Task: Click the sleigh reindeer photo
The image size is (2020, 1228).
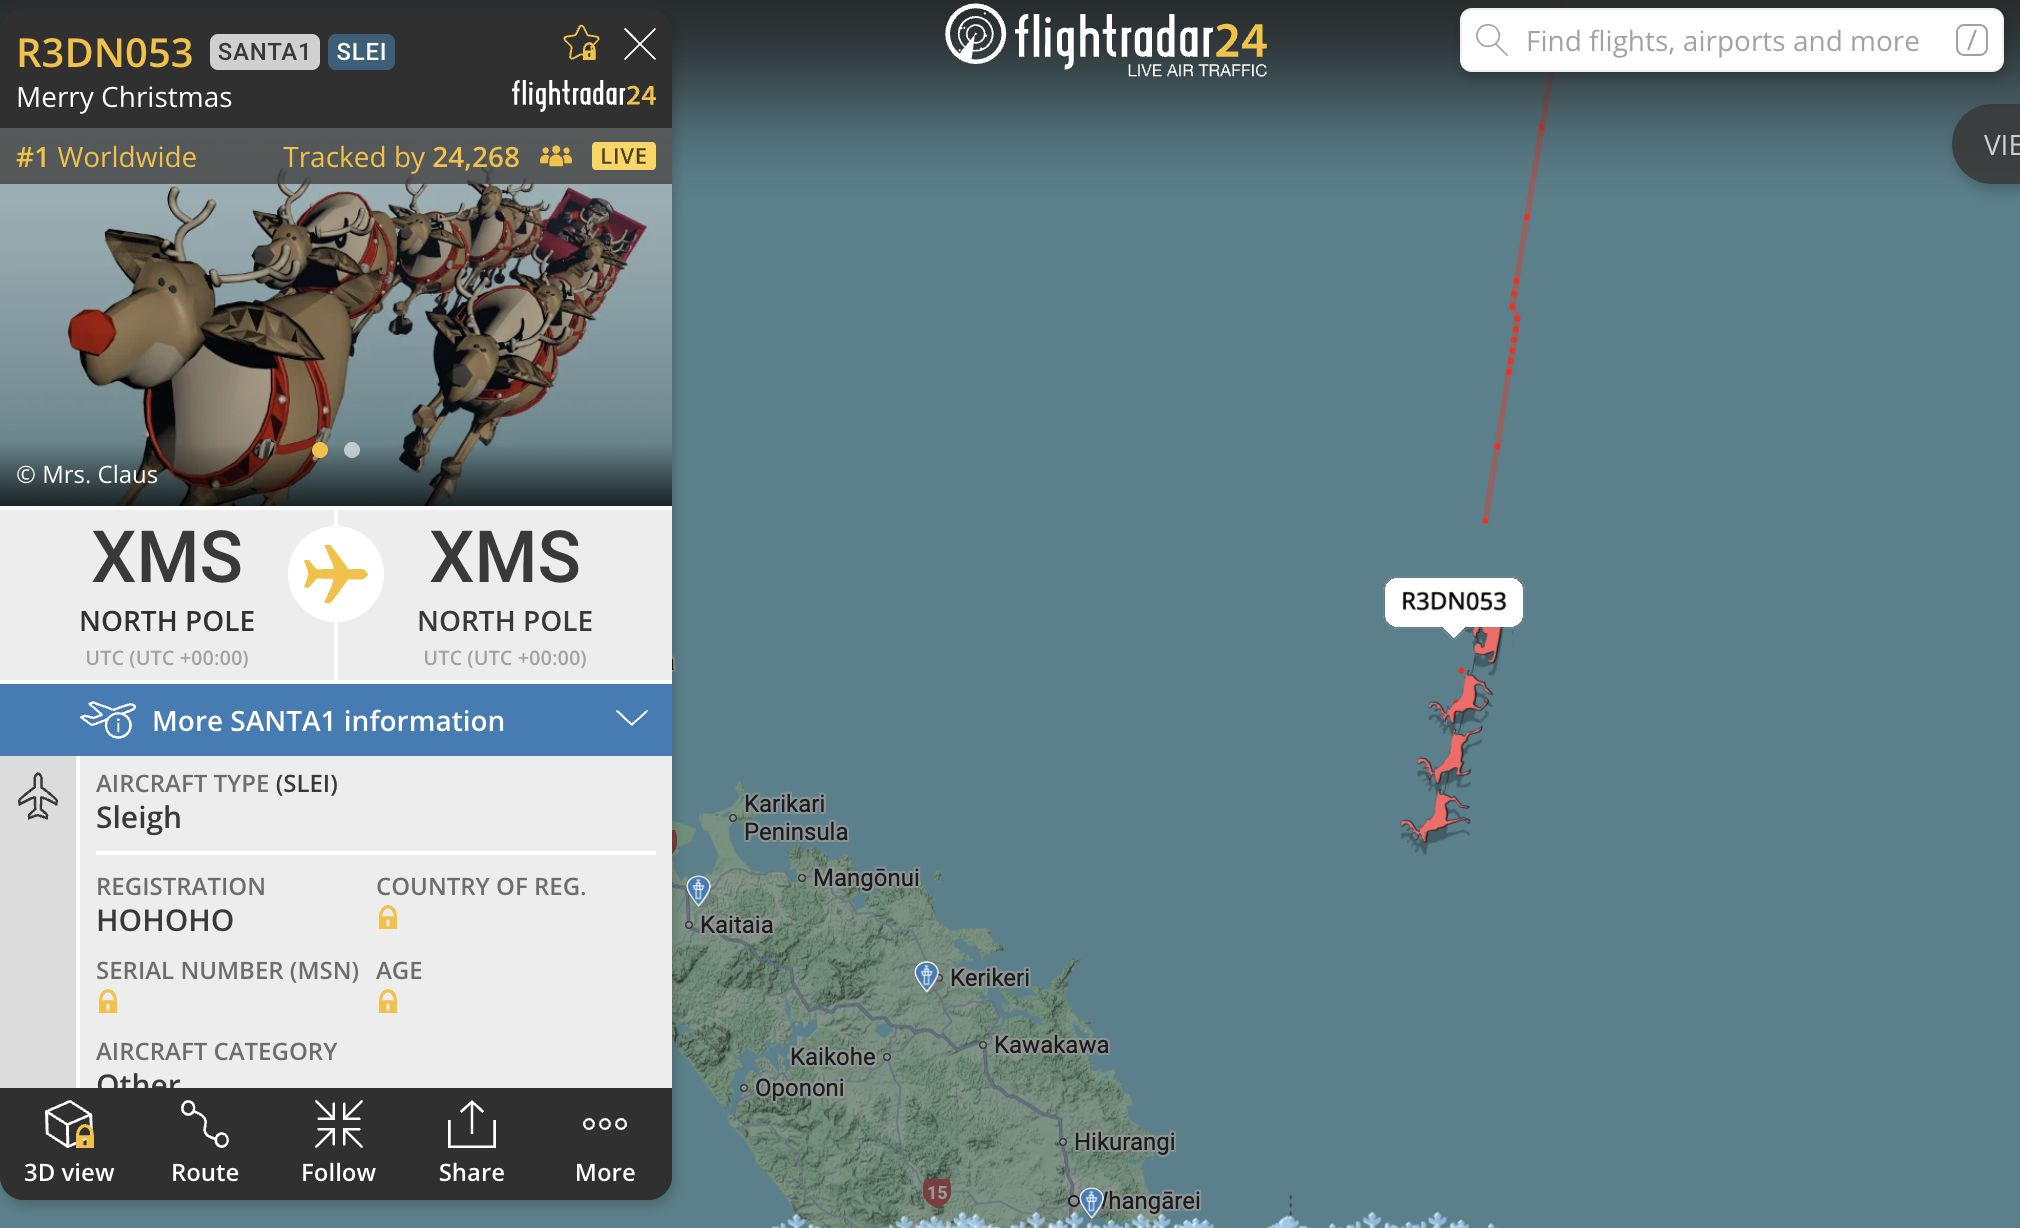Action: [336, 344]
